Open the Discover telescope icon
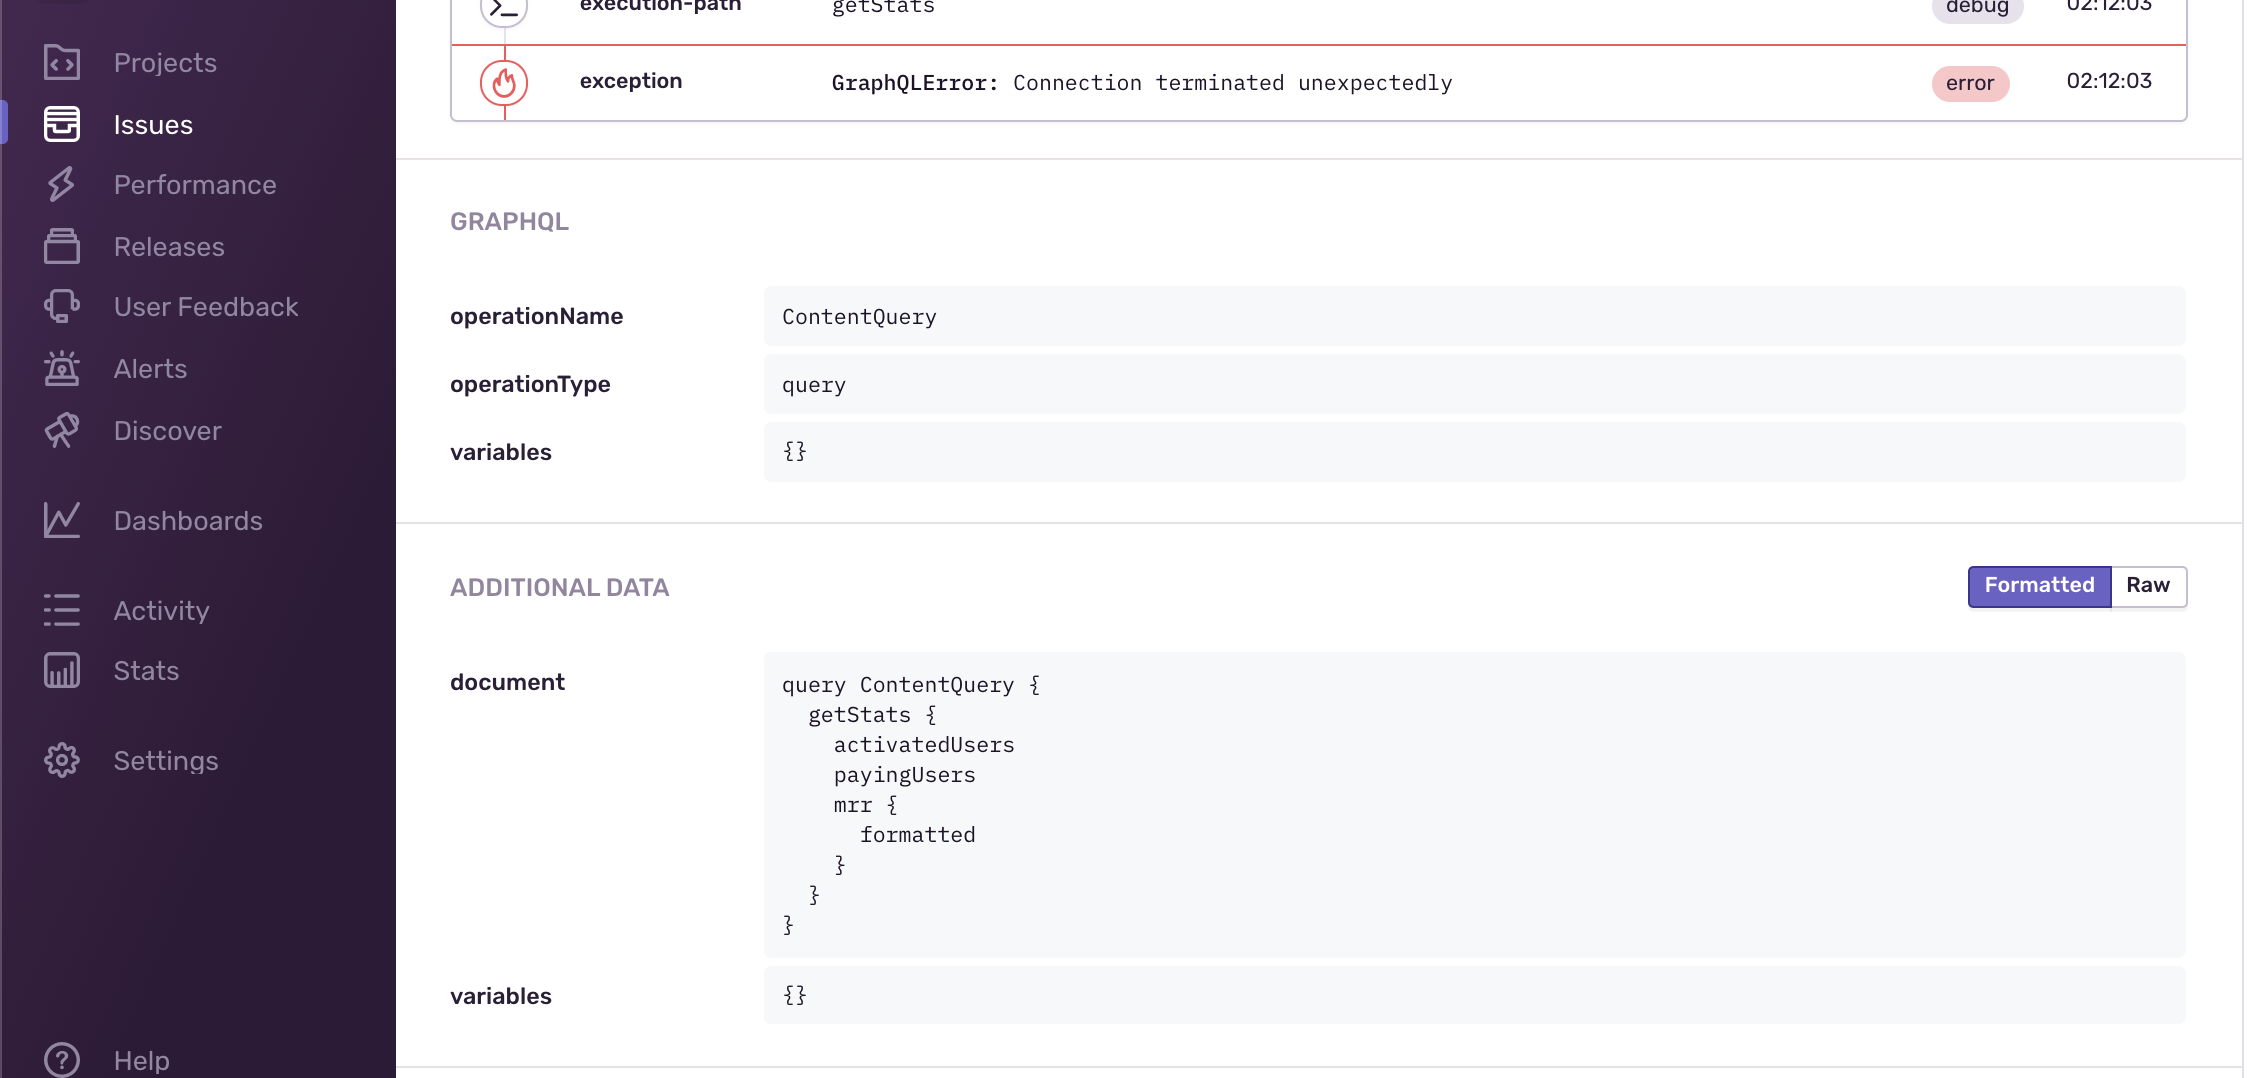The image size is (2252, 1078). tap(62, 431)
